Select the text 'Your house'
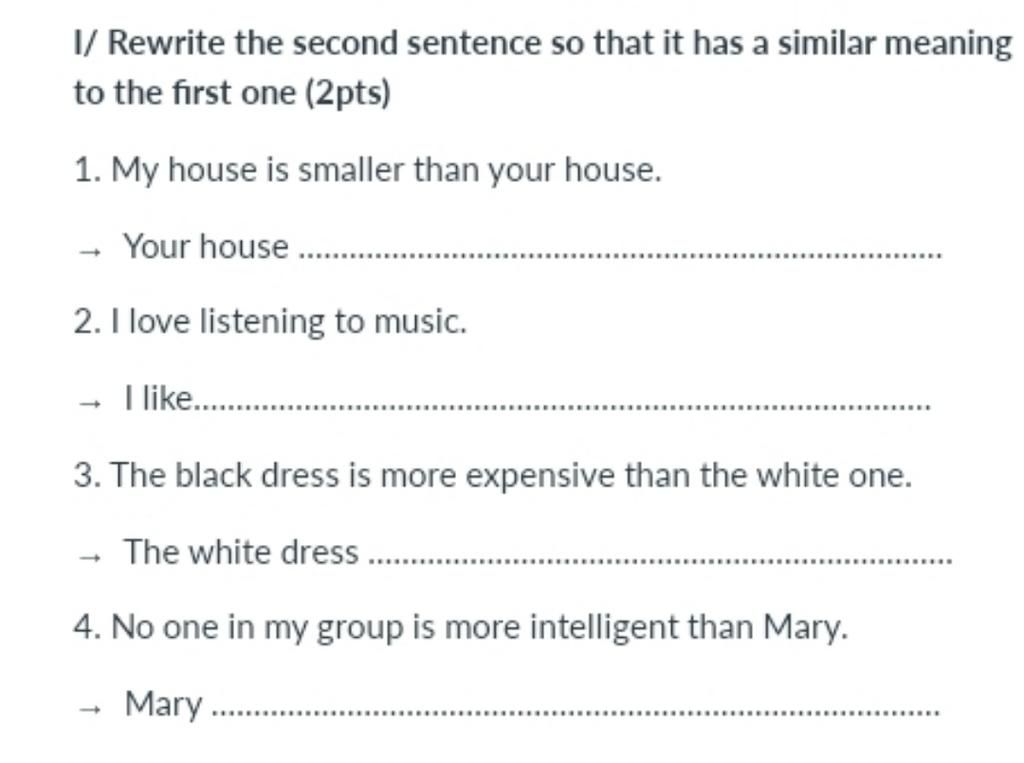This screenshot has height=763, width=1024. pyautogui.click(x=206, y=246)
